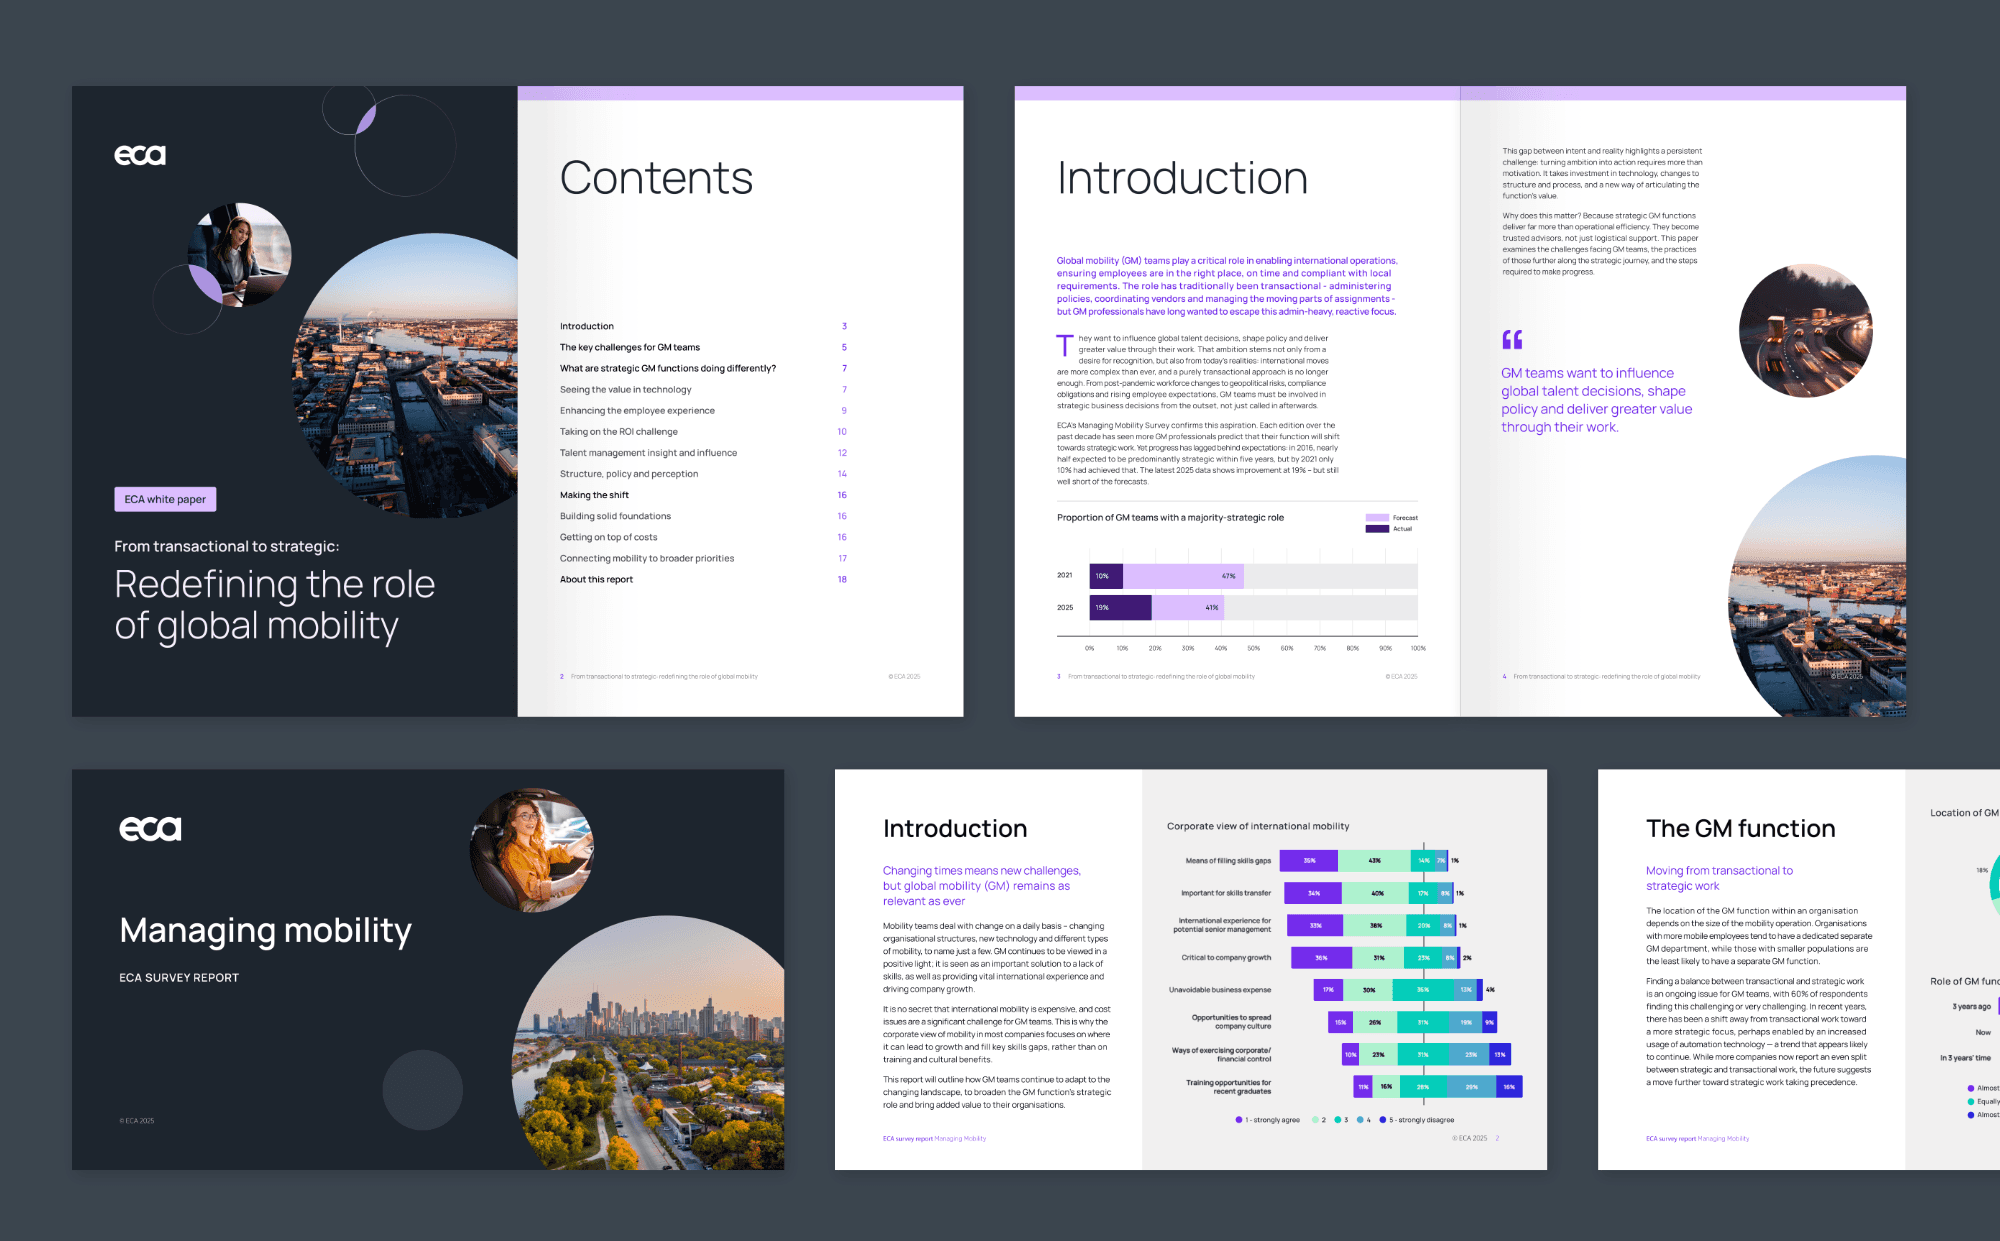
Task: Click the eca logo on Managing mobility cover
Action: point(150,828)
